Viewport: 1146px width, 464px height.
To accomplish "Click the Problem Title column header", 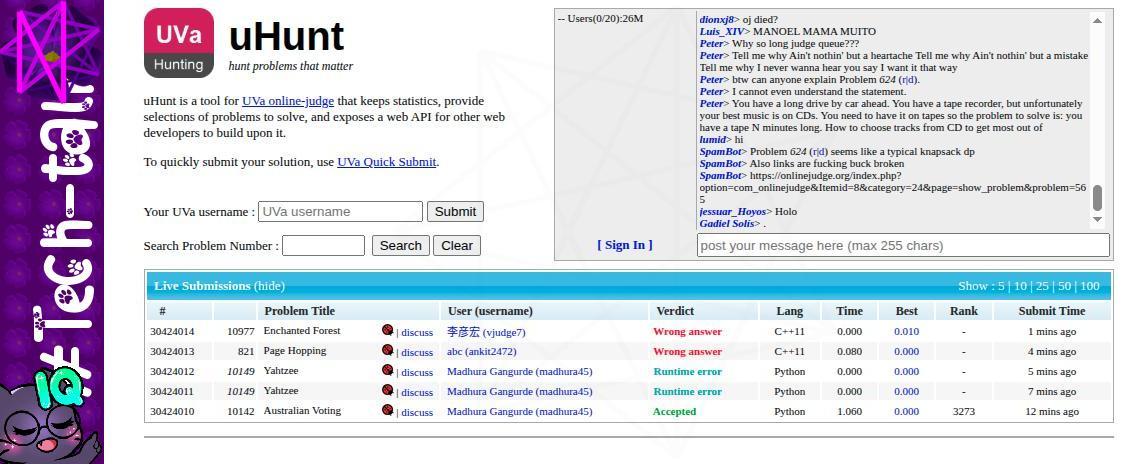I will coord(300,311).
